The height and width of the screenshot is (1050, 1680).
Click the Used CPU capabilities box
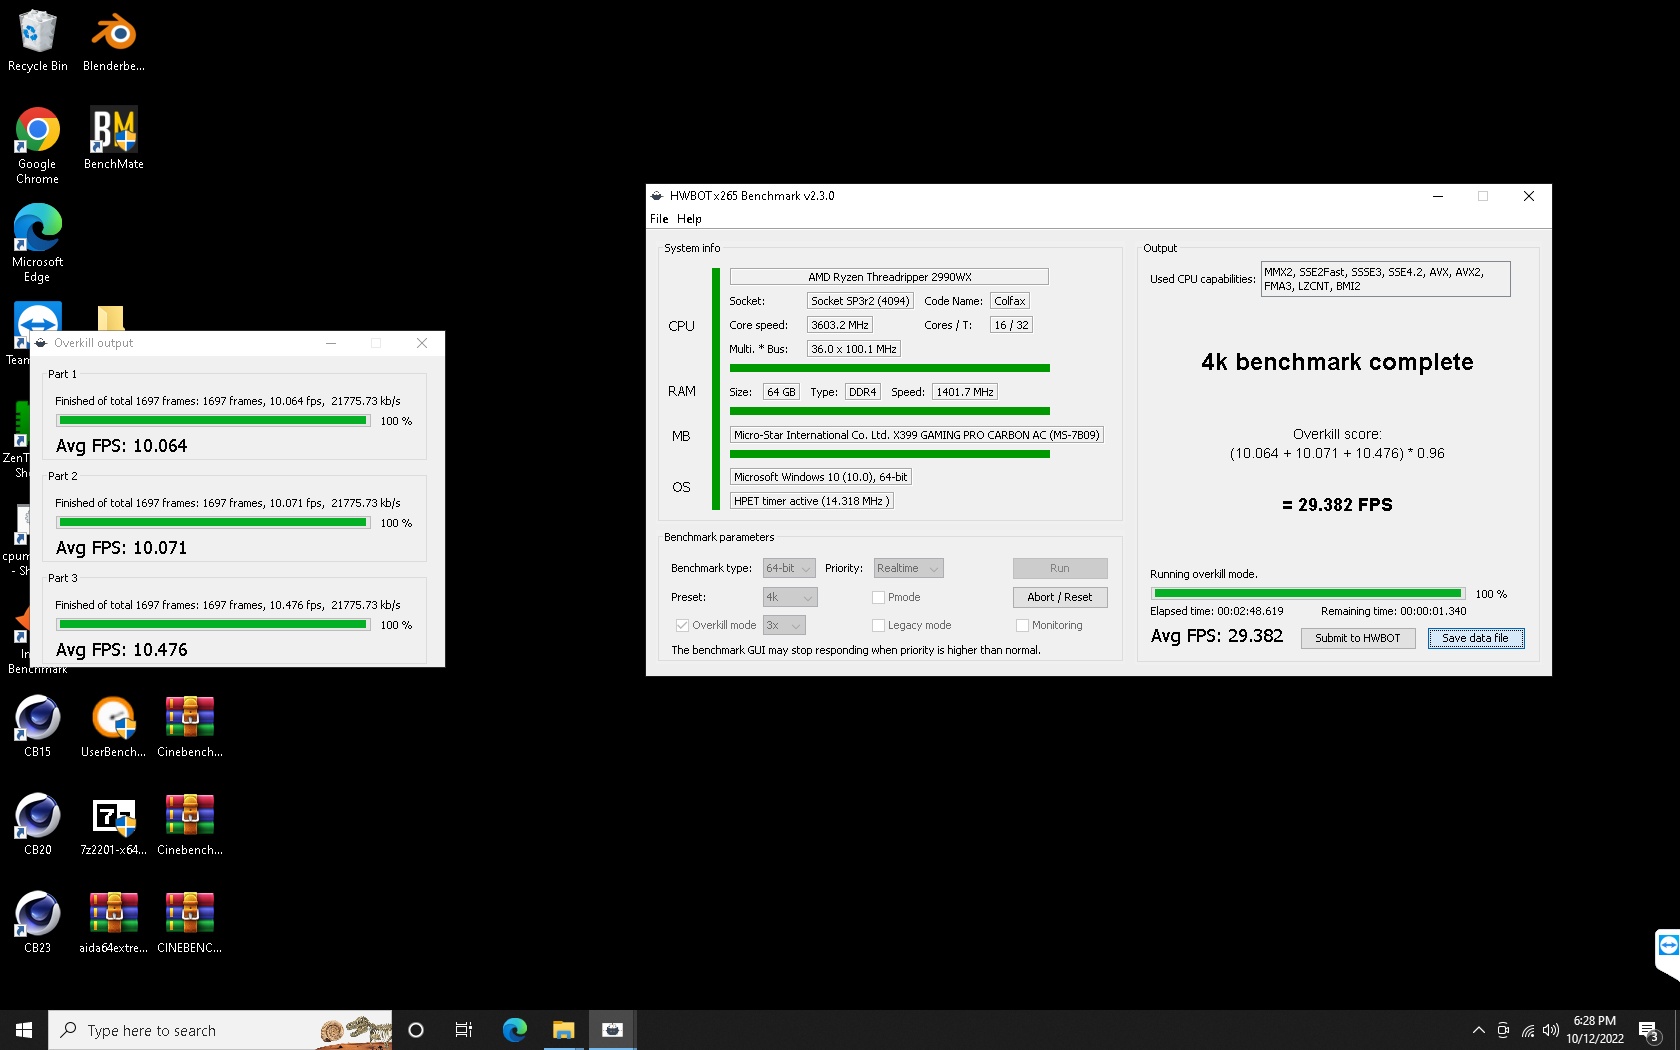[x=1386, y=279]
